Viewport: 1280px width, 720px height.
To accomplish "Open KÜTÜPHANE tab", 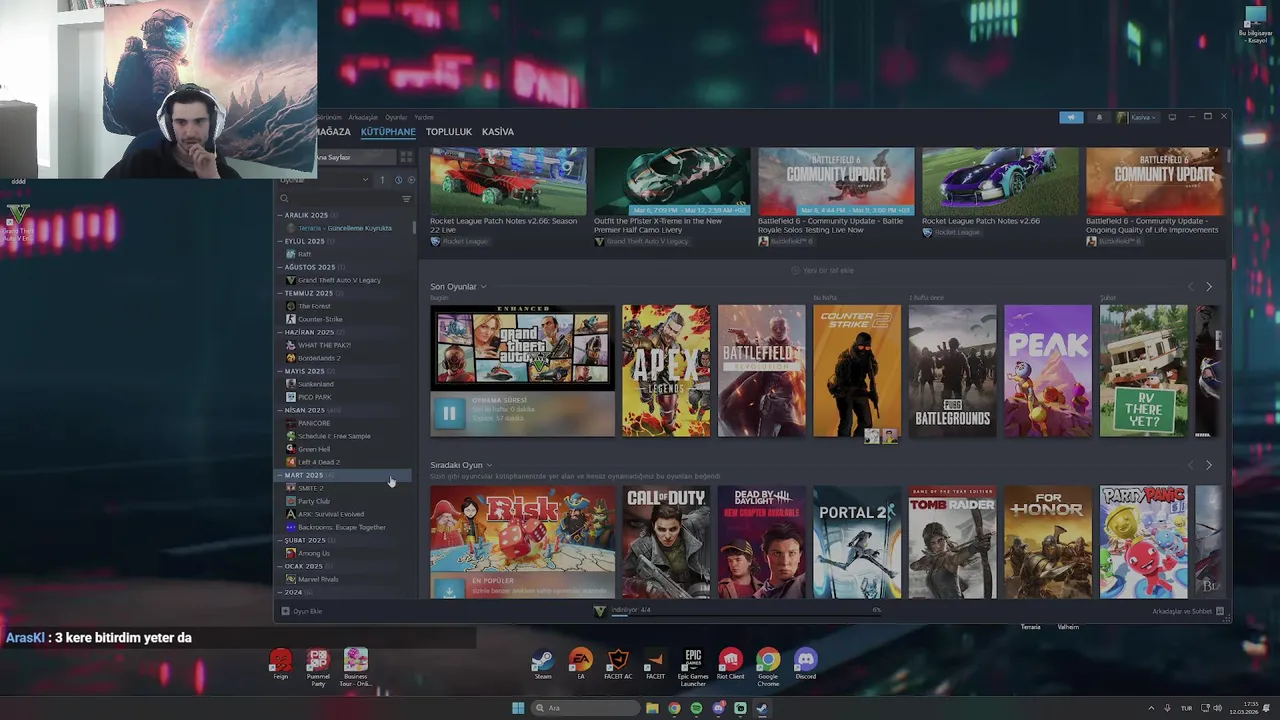I will [x=388, y=132].
